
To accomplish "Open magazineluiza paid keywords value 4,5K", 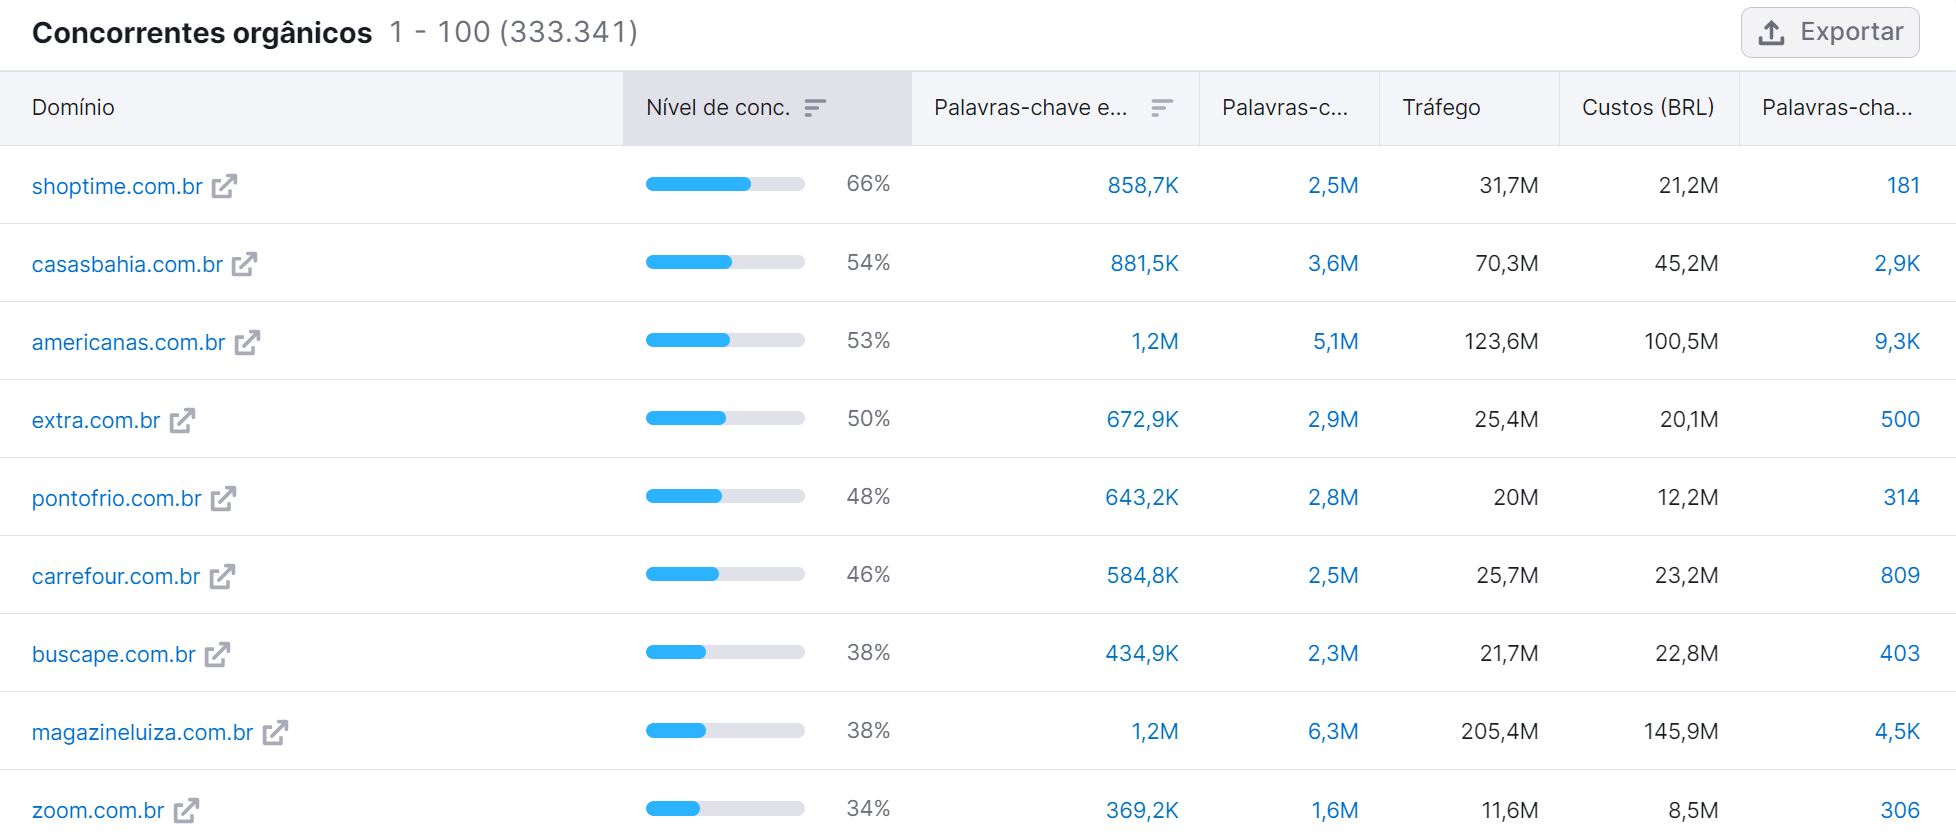I will click(1897, 731).
